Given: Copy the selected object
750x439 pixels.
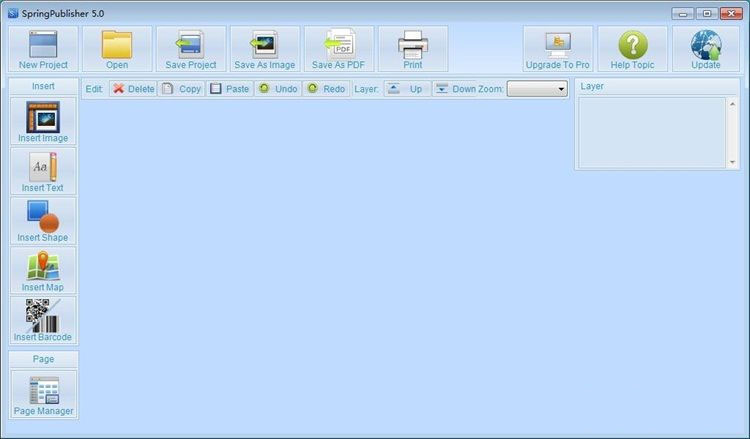Looking at the screenshot, I should coord(181,89).
